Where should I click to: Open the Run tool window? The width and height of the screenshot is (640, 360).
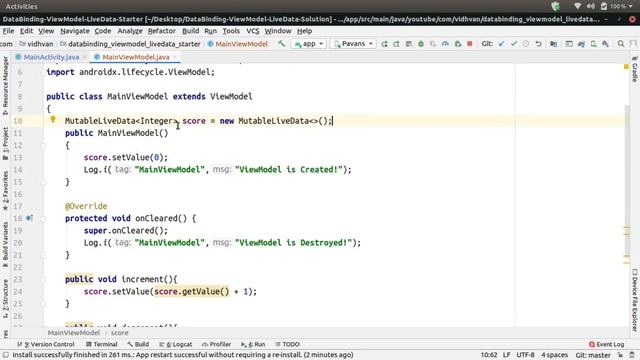pyautogui.click(x=253, y=344)
